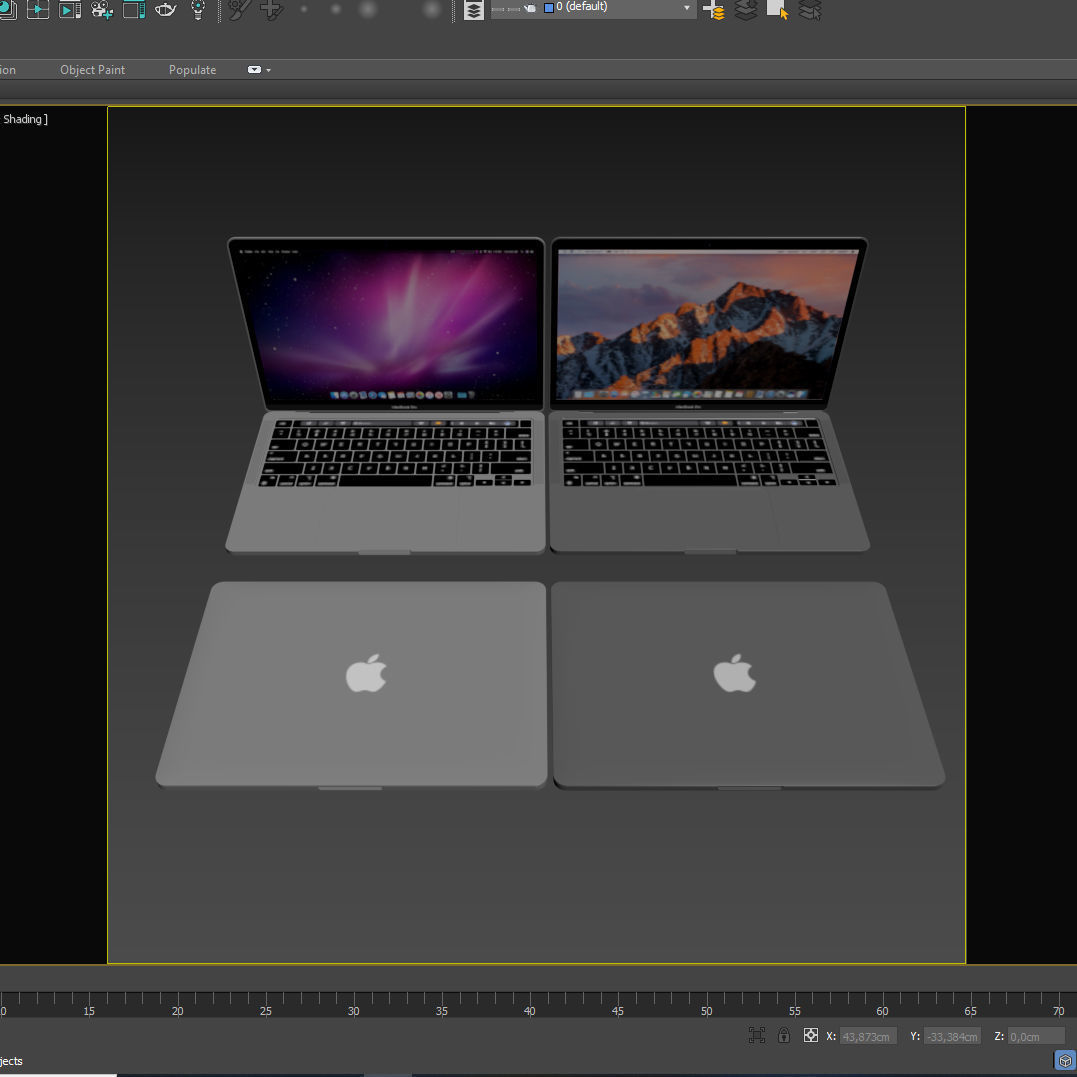Open the viewport Shading label menu
1077x1077 pixels.
(23, 119)
